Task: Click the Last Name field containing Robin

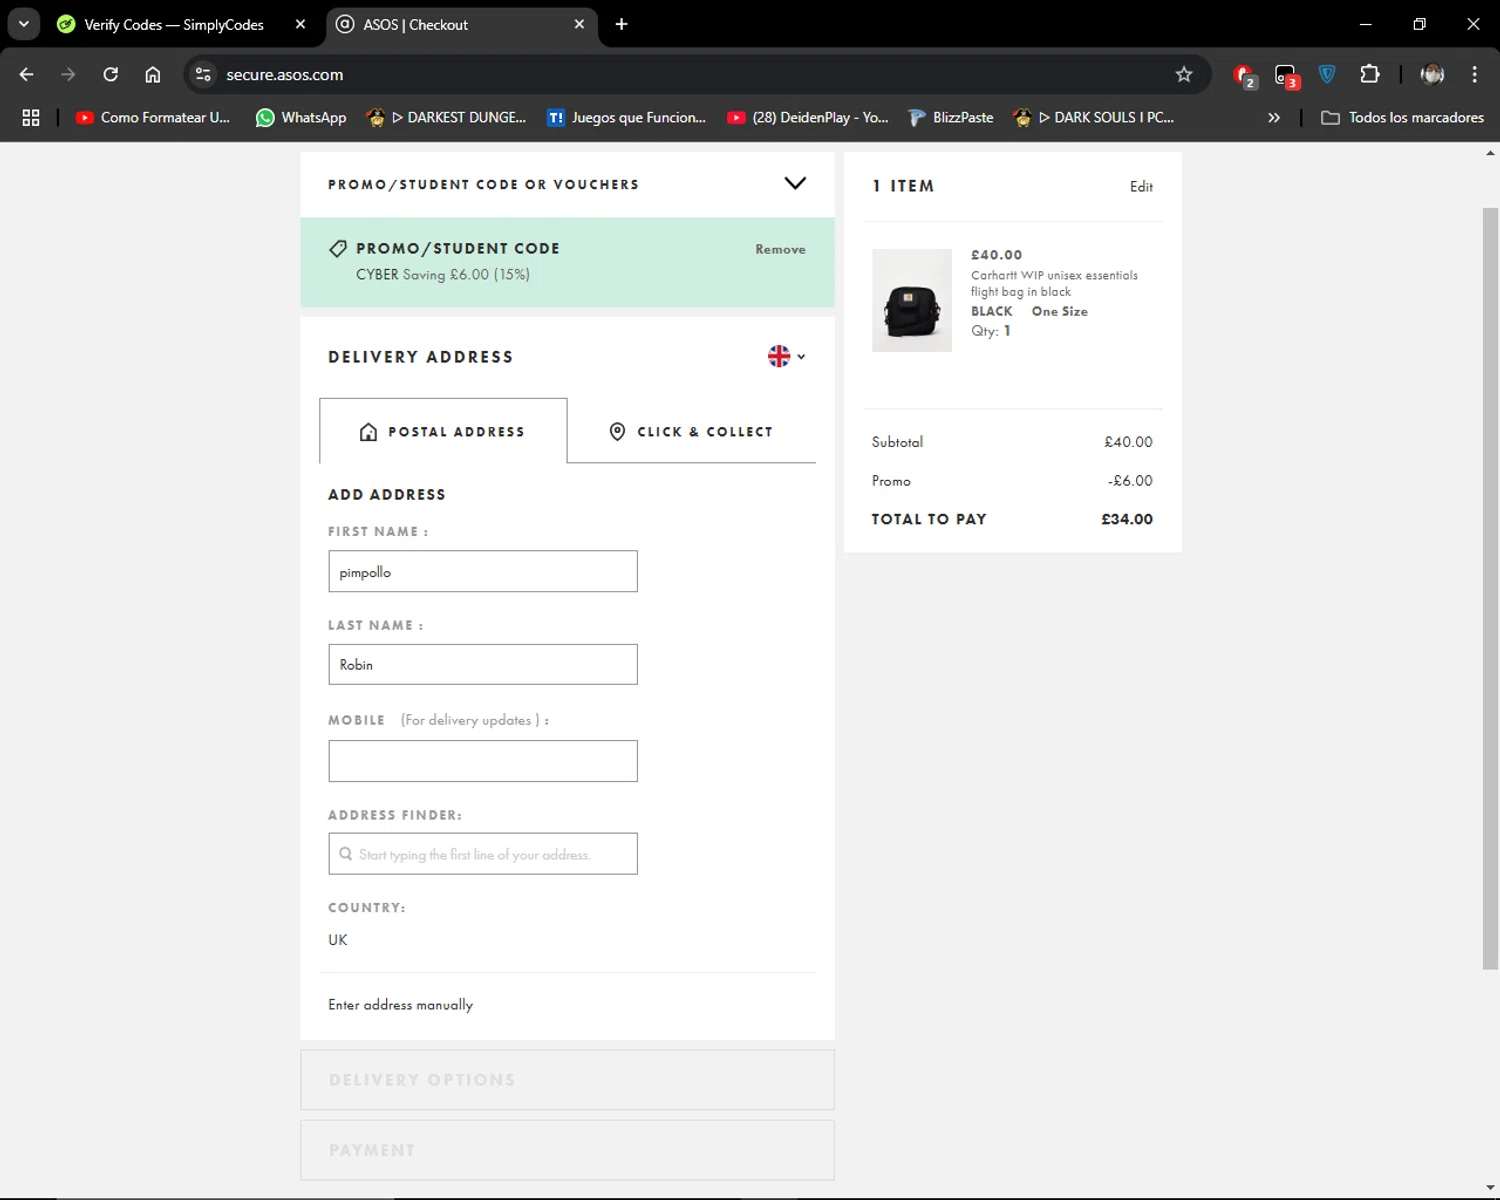Action: tap(483, 664)
